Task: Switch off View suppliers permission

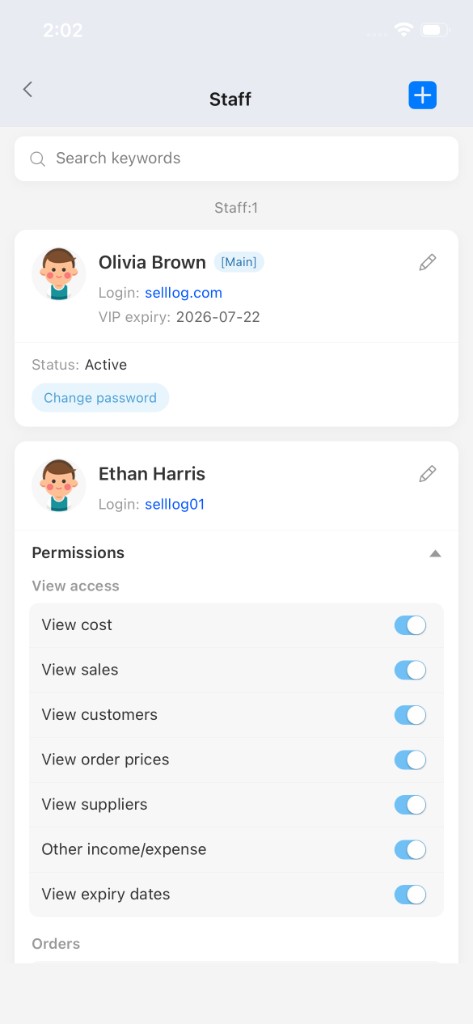Action: coord(410,805)
